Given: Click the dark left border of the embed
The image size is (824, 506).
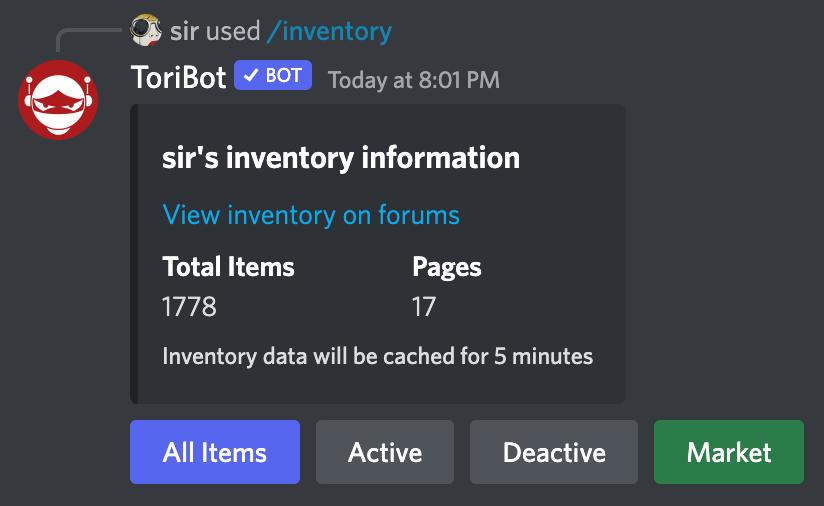Looking at the screenshot, I should tap(133, 254).
